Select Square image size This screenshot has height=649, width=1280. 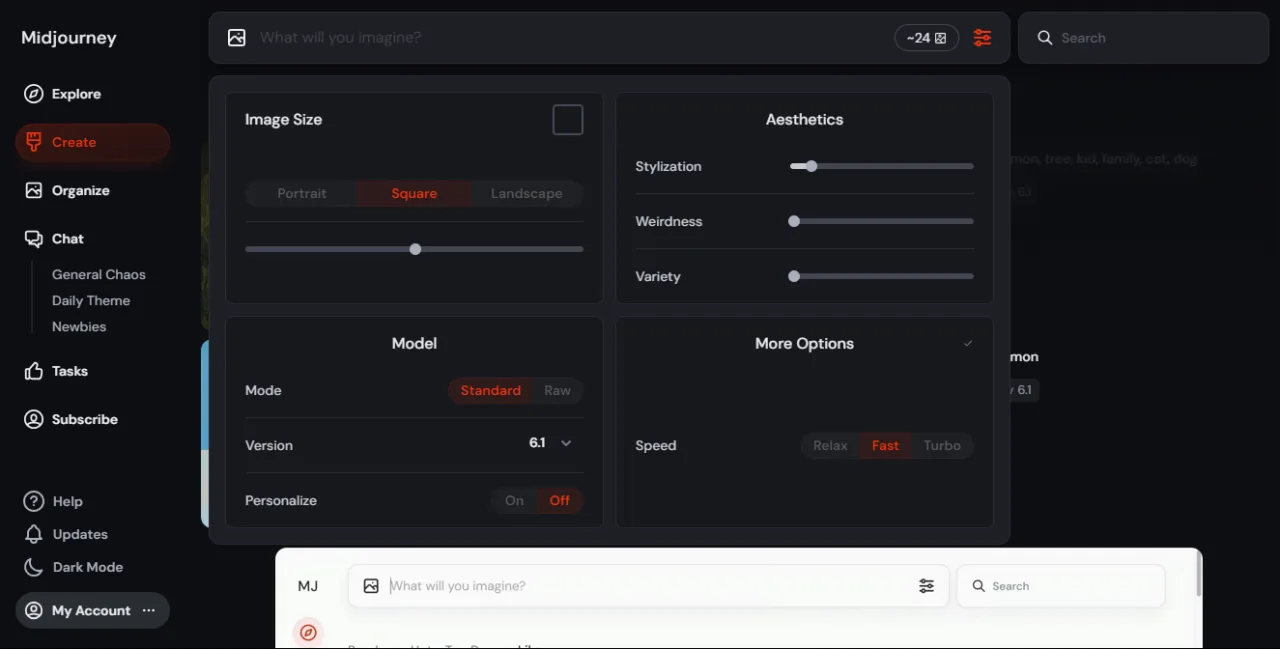pos(414,193)
